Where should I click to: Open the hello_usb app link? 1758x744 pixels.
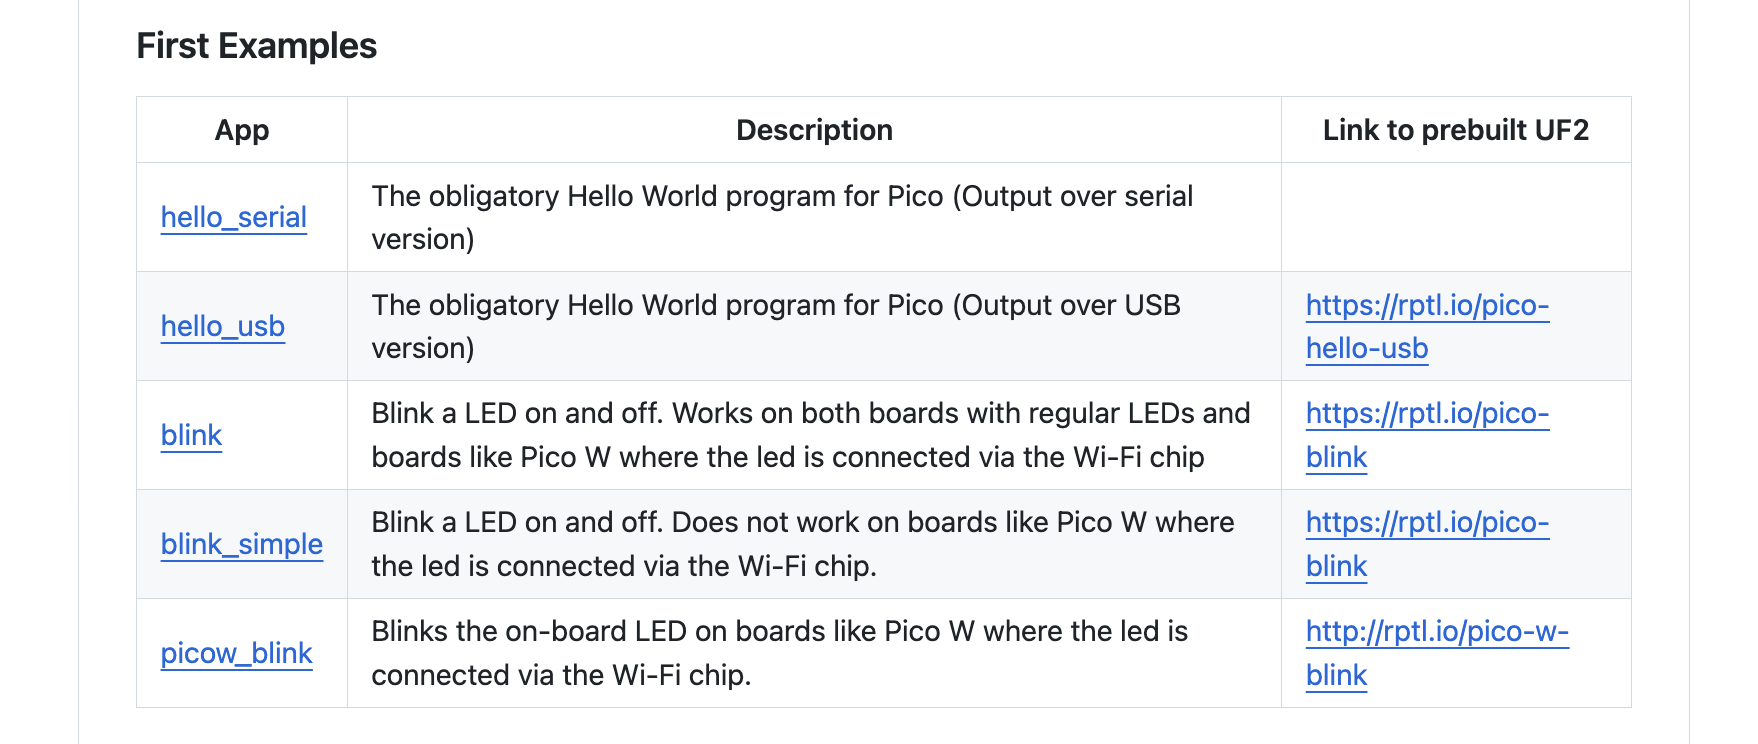coord(223,326)
